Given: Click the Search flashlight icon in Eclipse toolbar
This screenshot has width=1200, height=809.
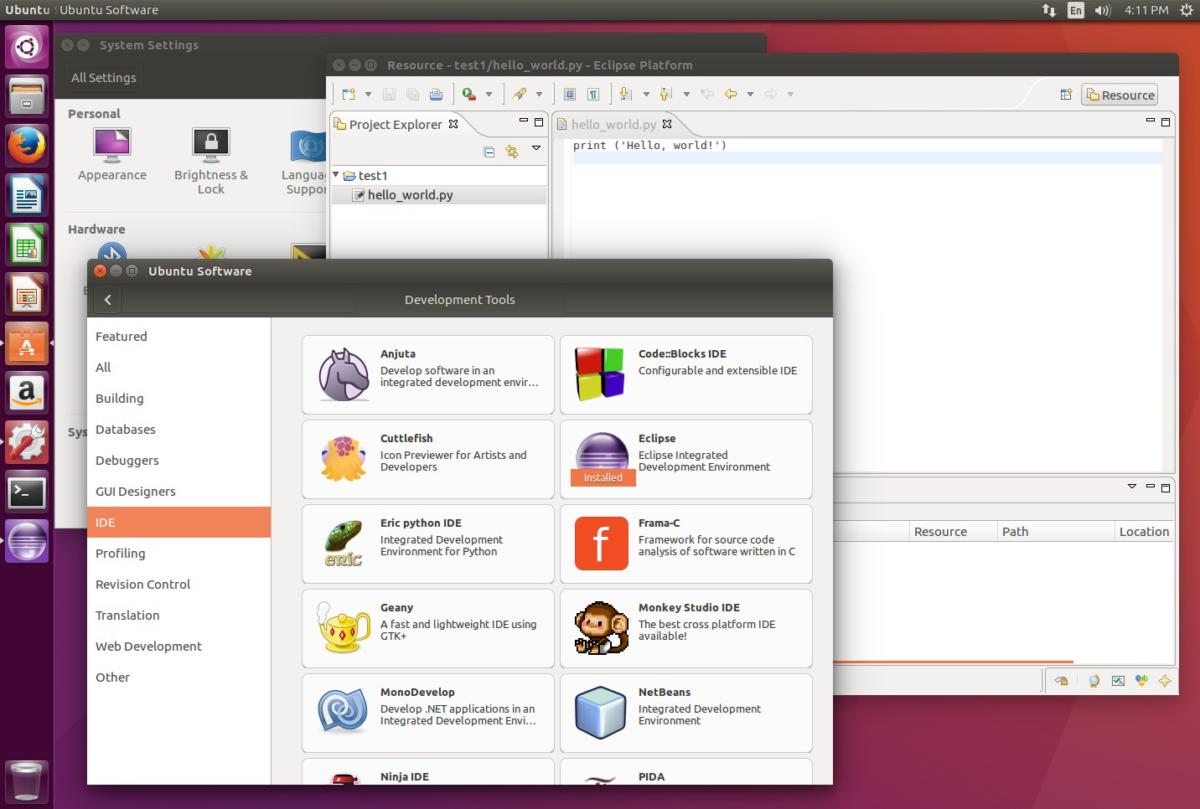Looking at the screenshot, I should click(x=519, y=94).
